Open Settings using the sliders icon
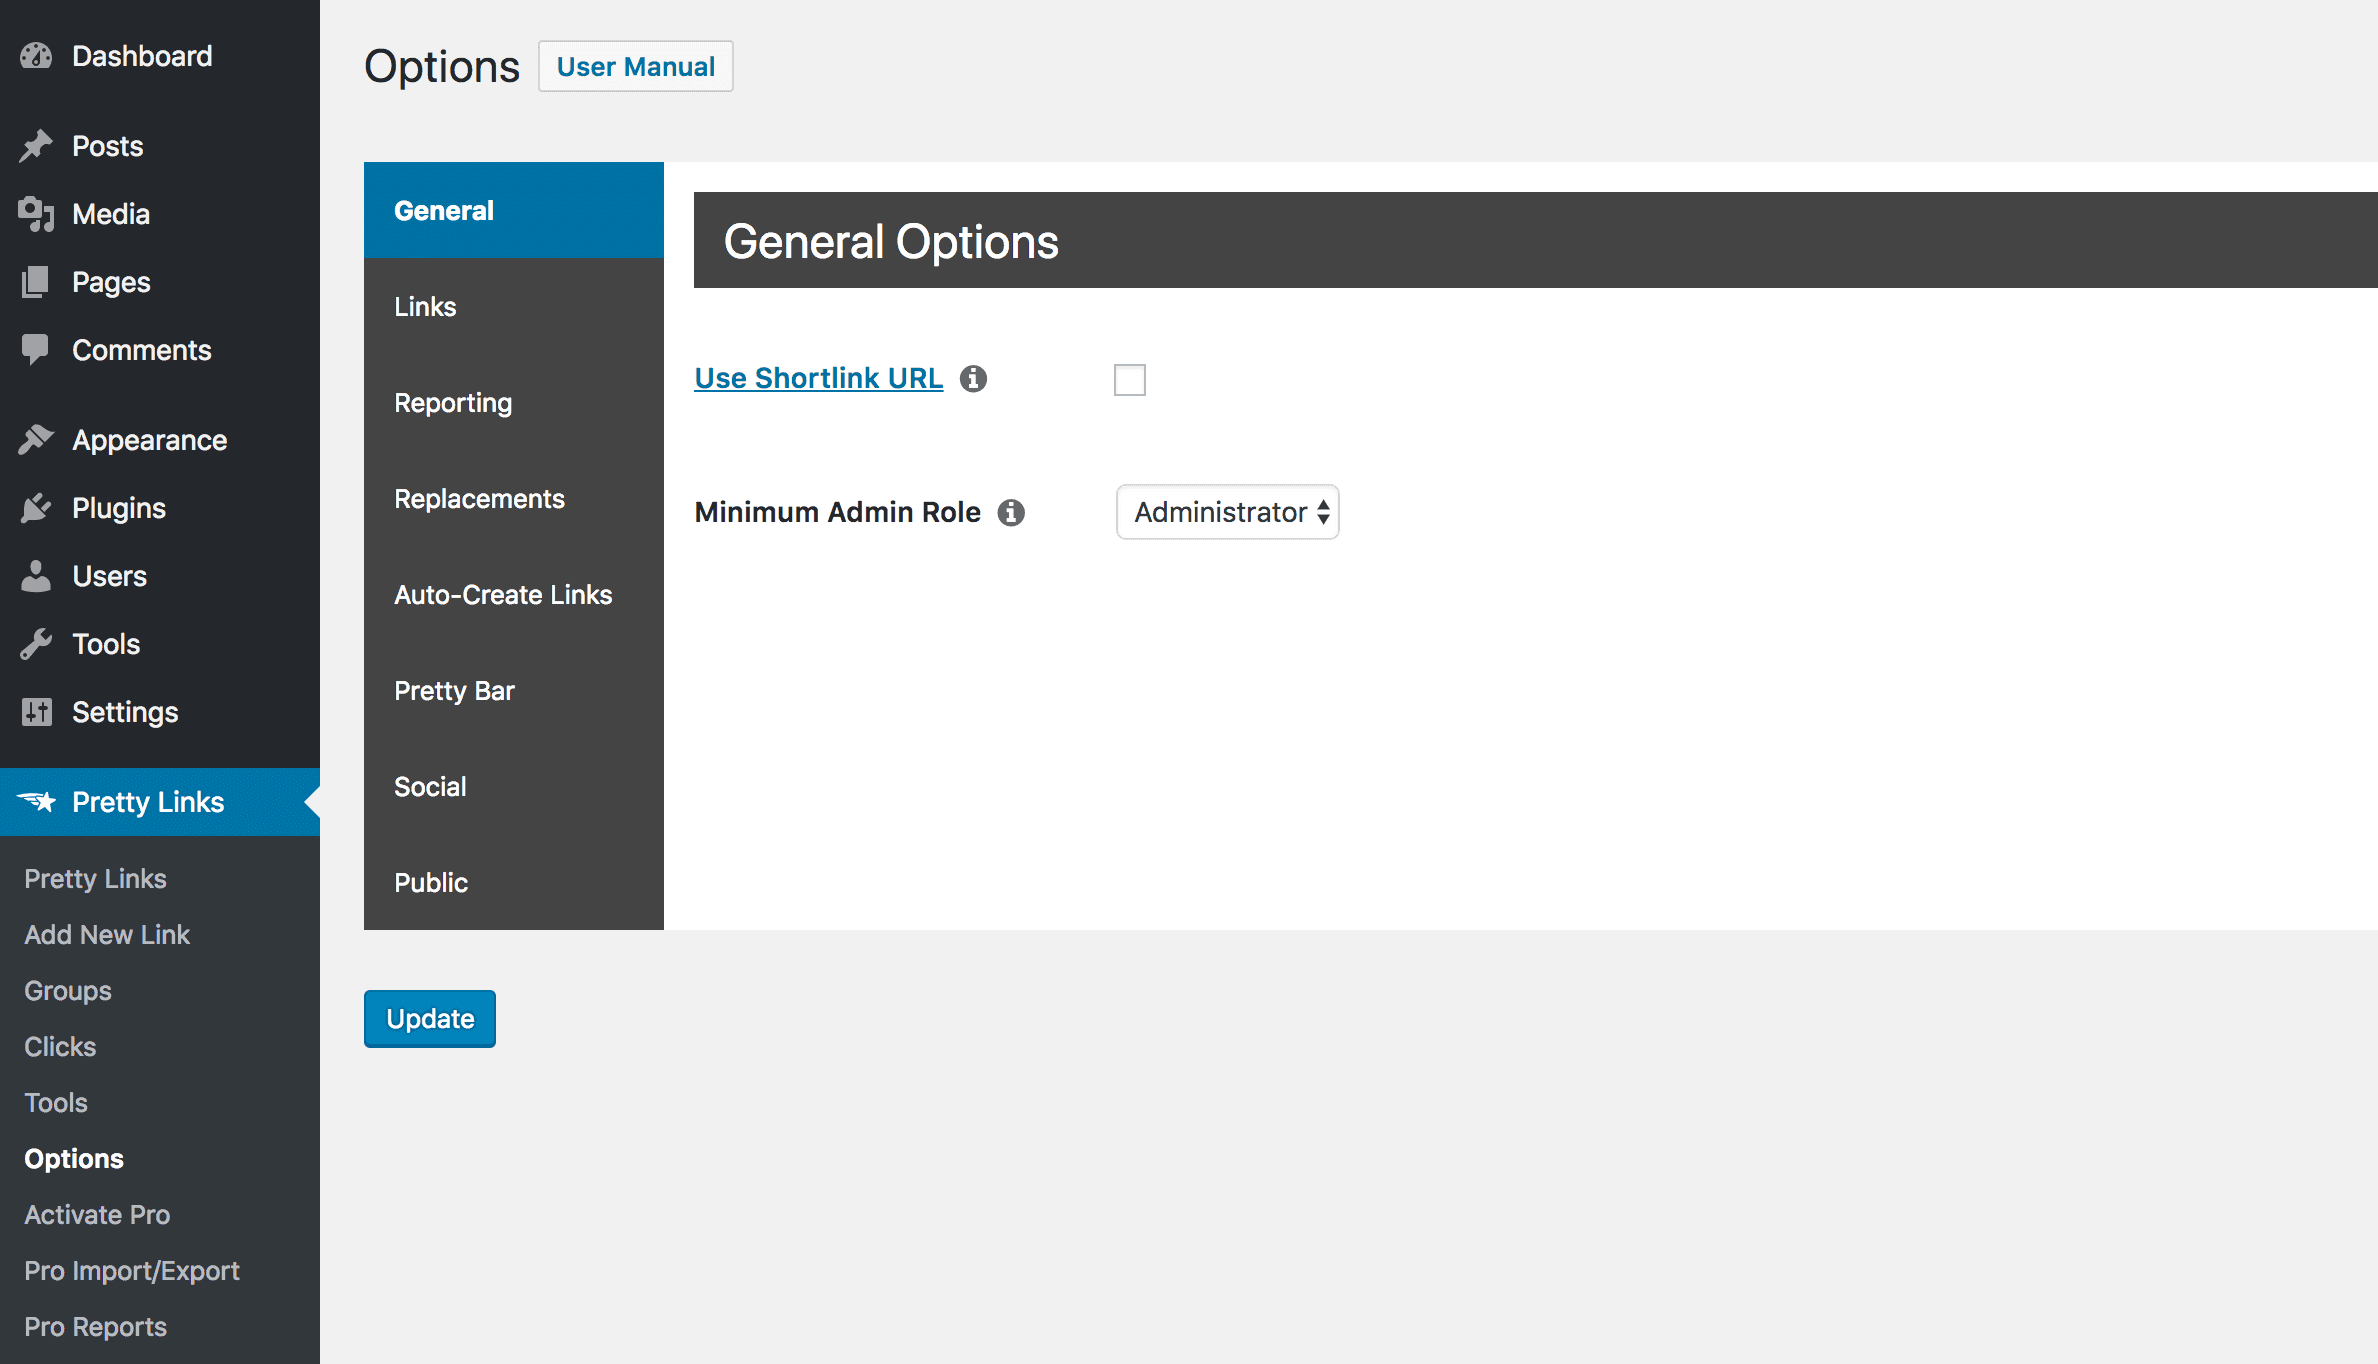 37,712
